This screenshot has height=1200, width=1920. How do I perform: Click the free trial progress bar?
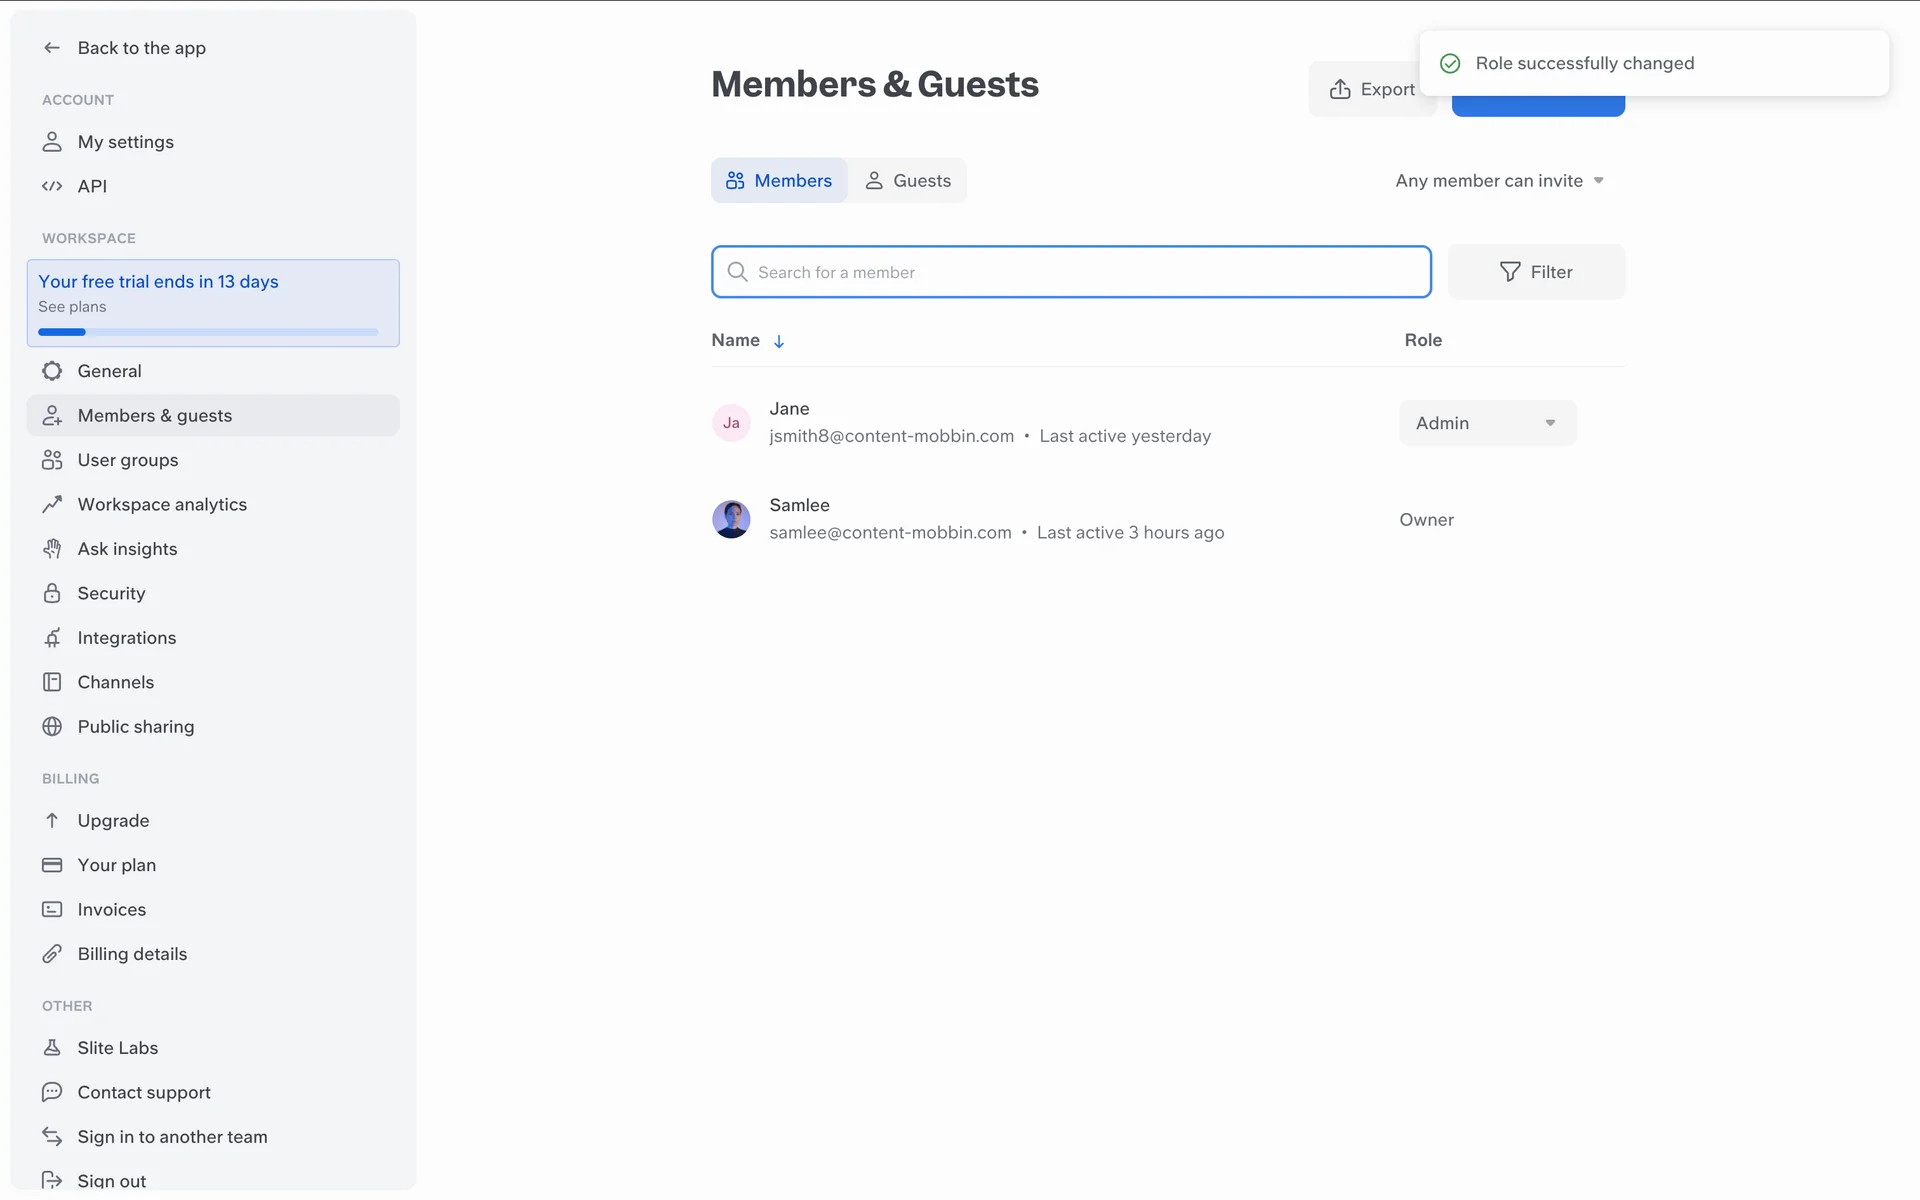[x=208, y=332]
